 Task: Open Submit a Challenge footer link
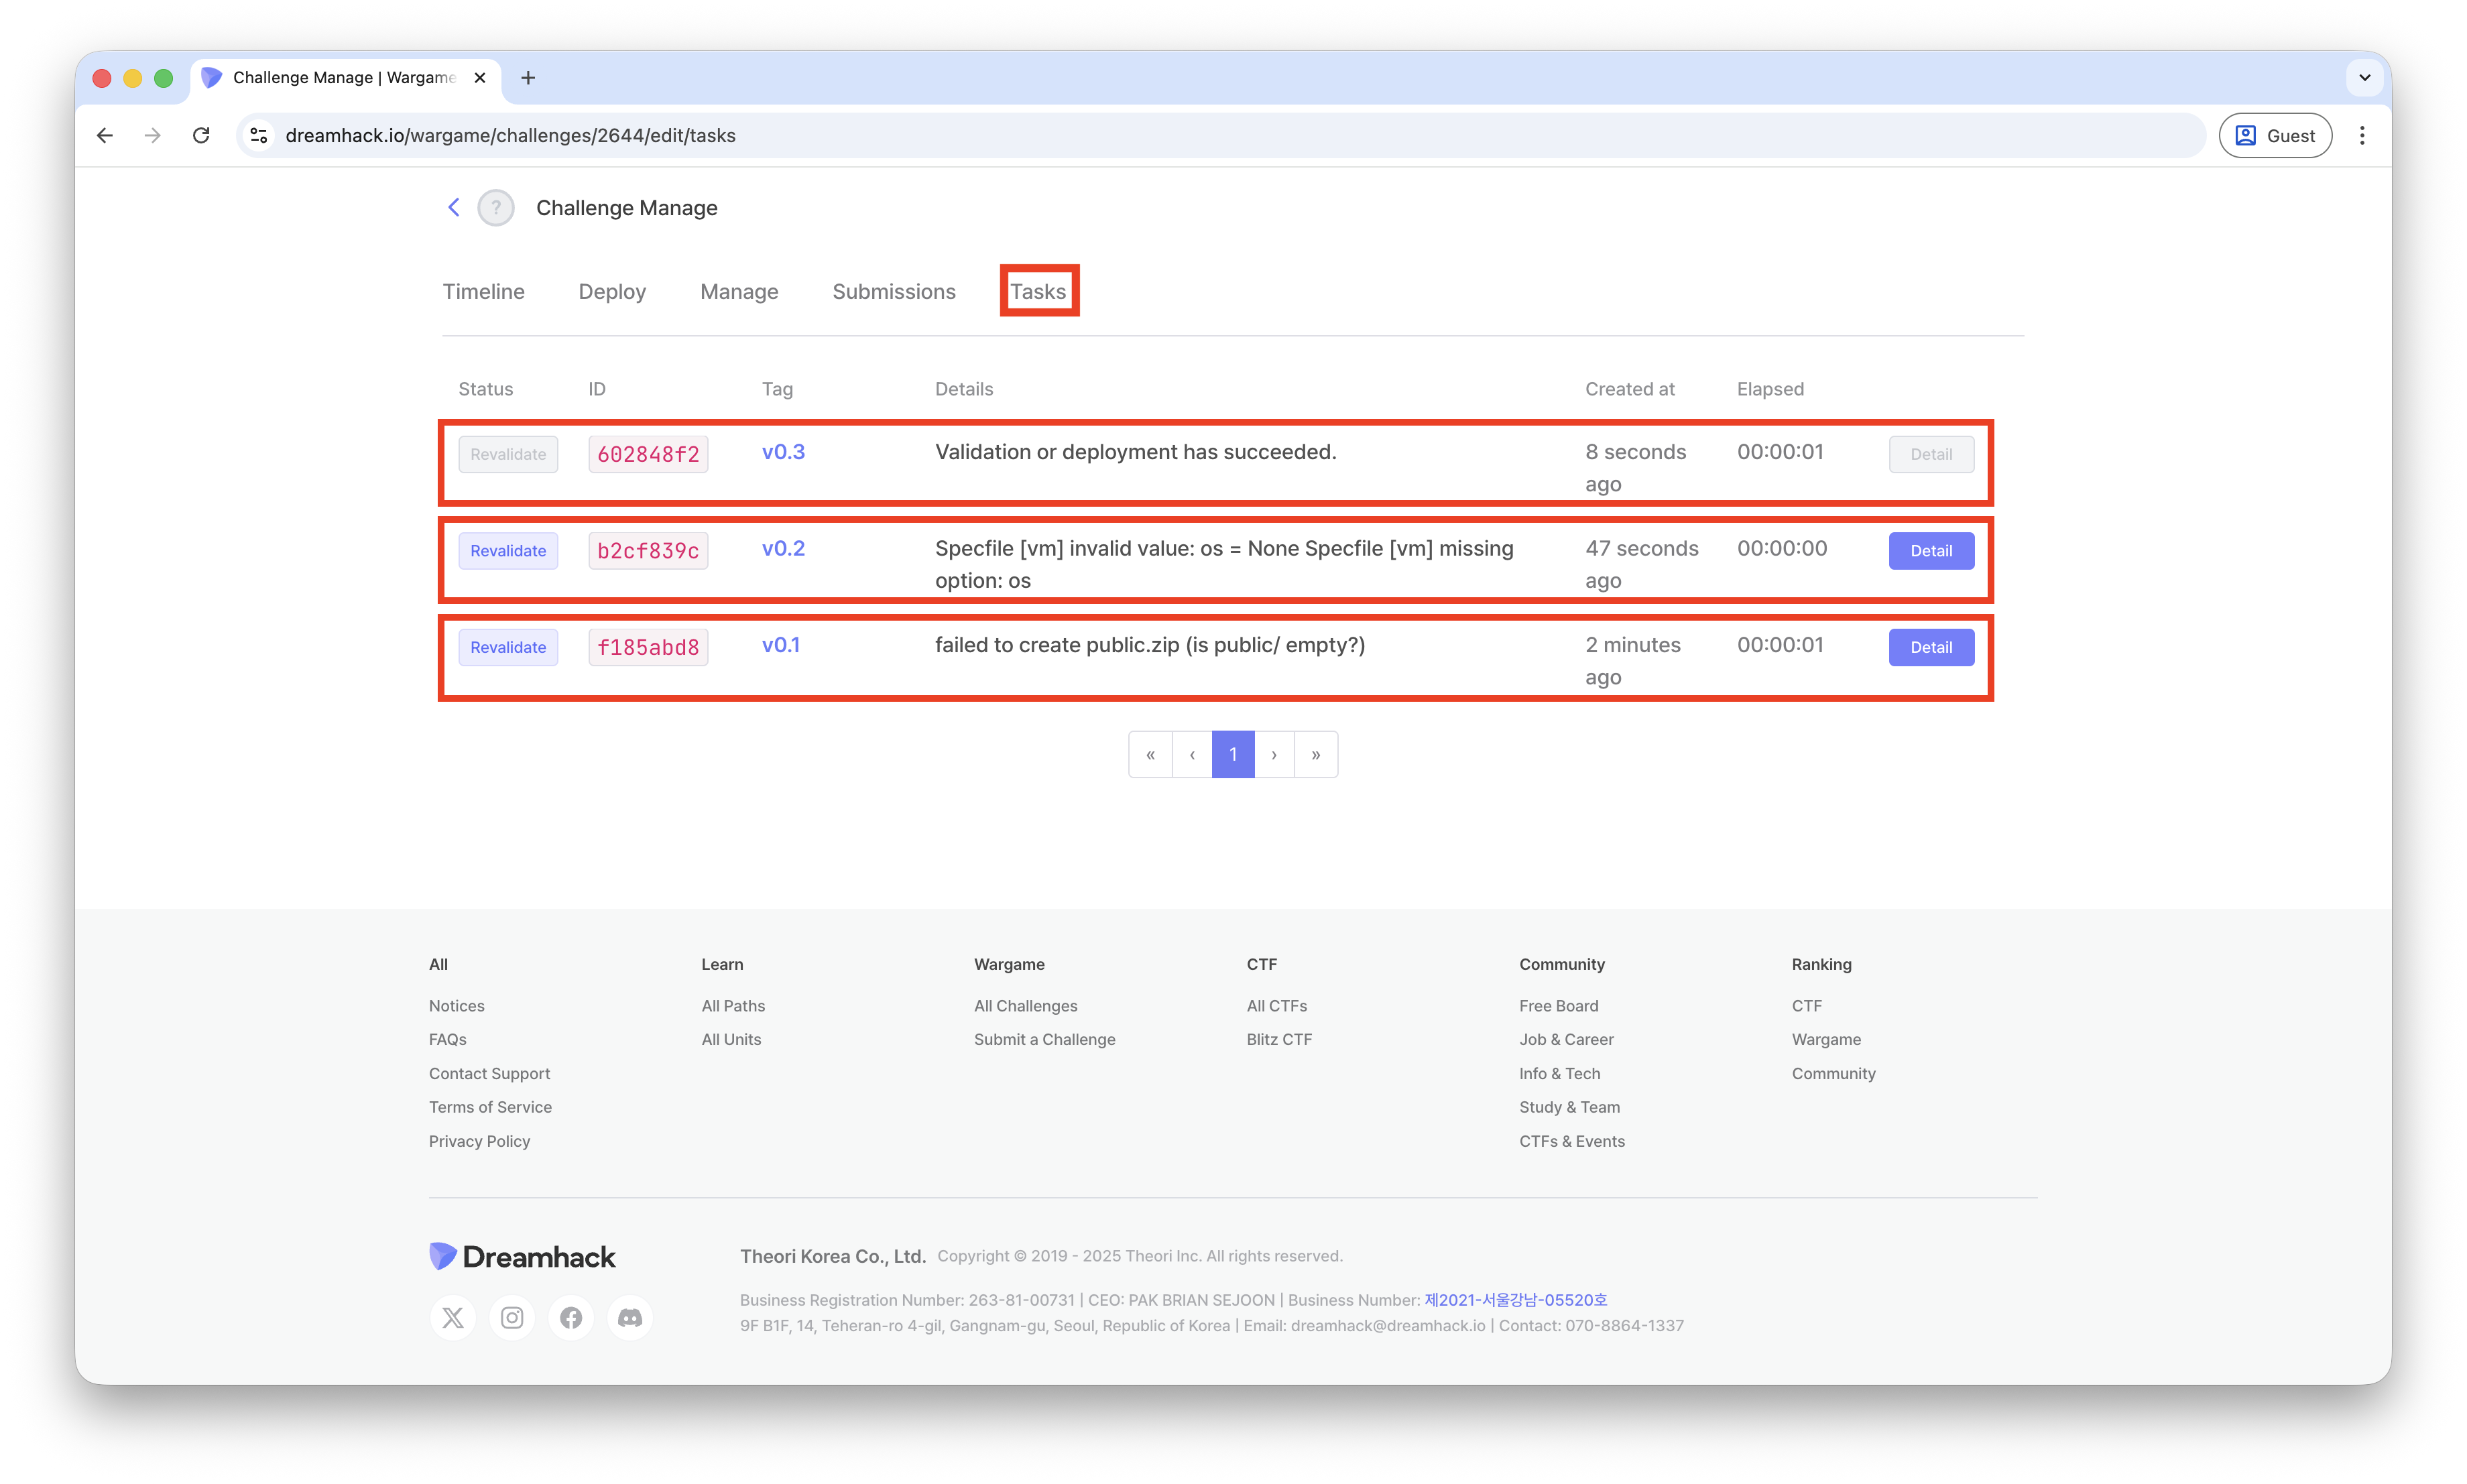click(1044, 1040)
